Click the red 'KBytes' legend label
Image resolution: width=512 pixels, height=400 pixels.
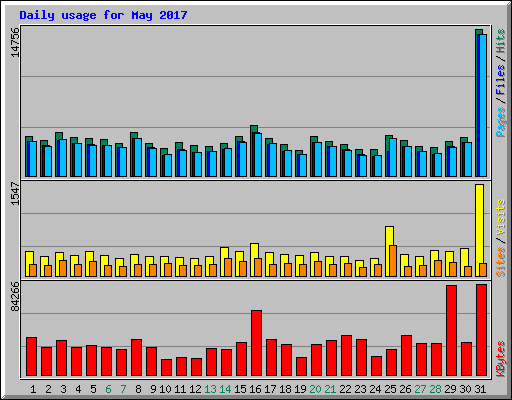pos(500,359)
